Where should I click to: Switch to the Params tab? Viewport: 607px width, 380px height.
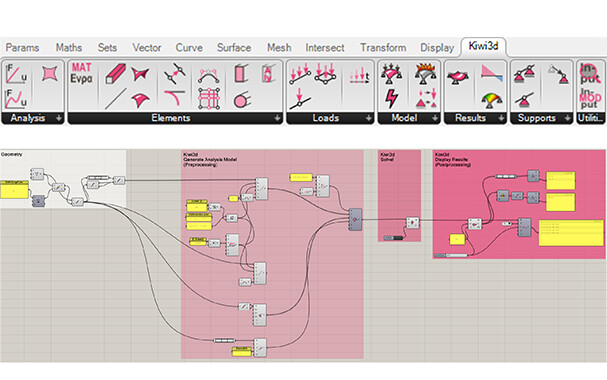pyautogui.click(x=22, y=48)
